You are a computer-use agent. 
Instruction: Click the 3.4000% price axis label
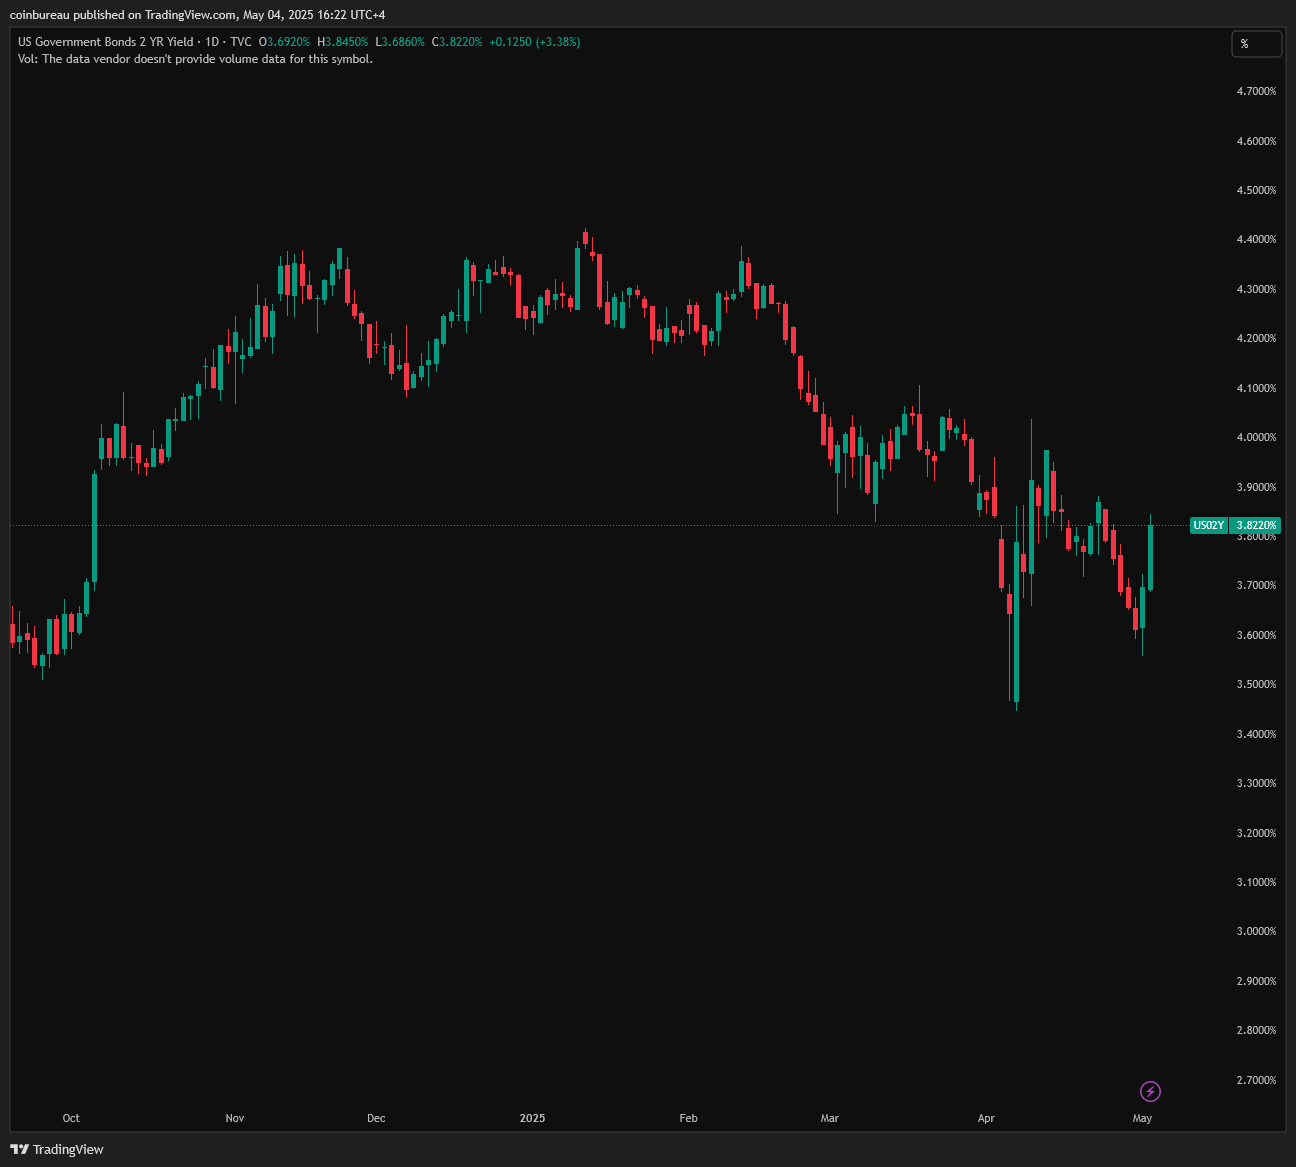pos(1256,734)
